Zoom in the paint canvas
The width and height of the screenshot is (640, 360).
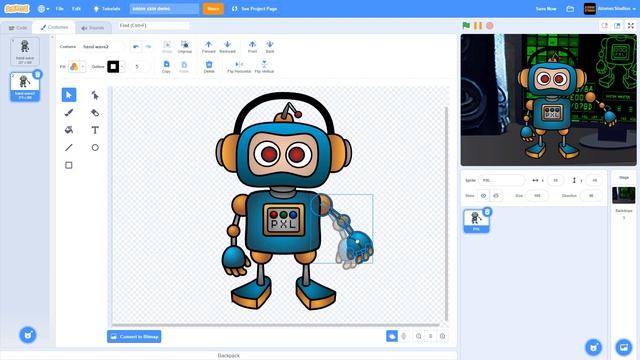442,336
